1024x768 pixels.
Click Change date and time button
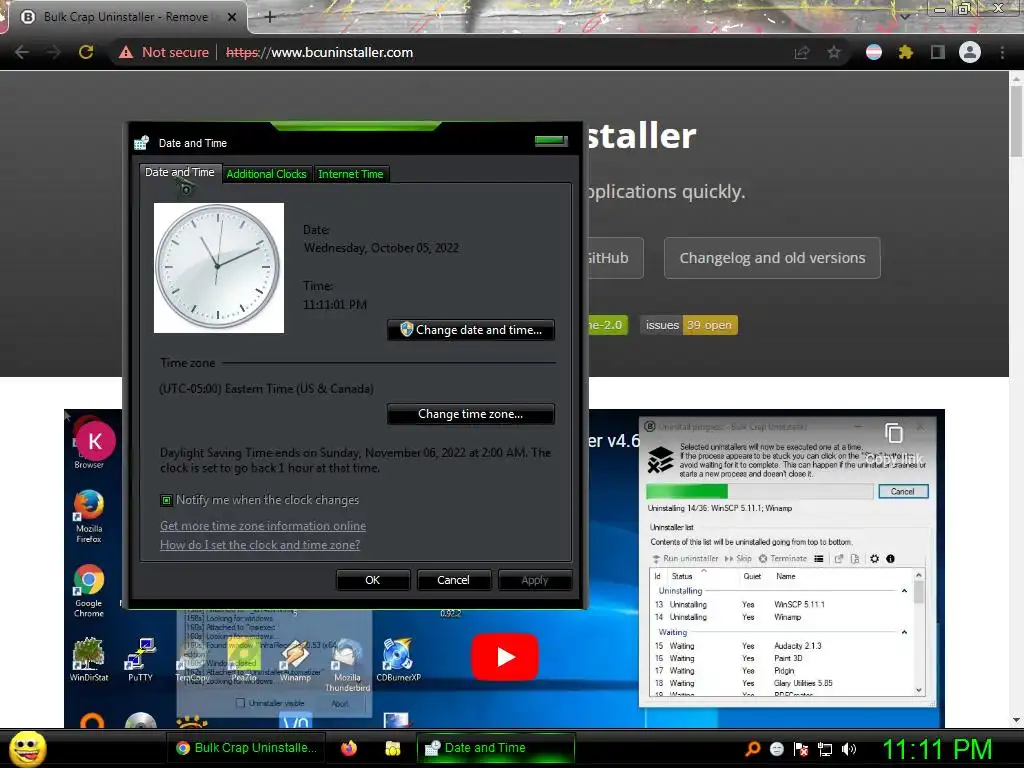tap(471, 330)
